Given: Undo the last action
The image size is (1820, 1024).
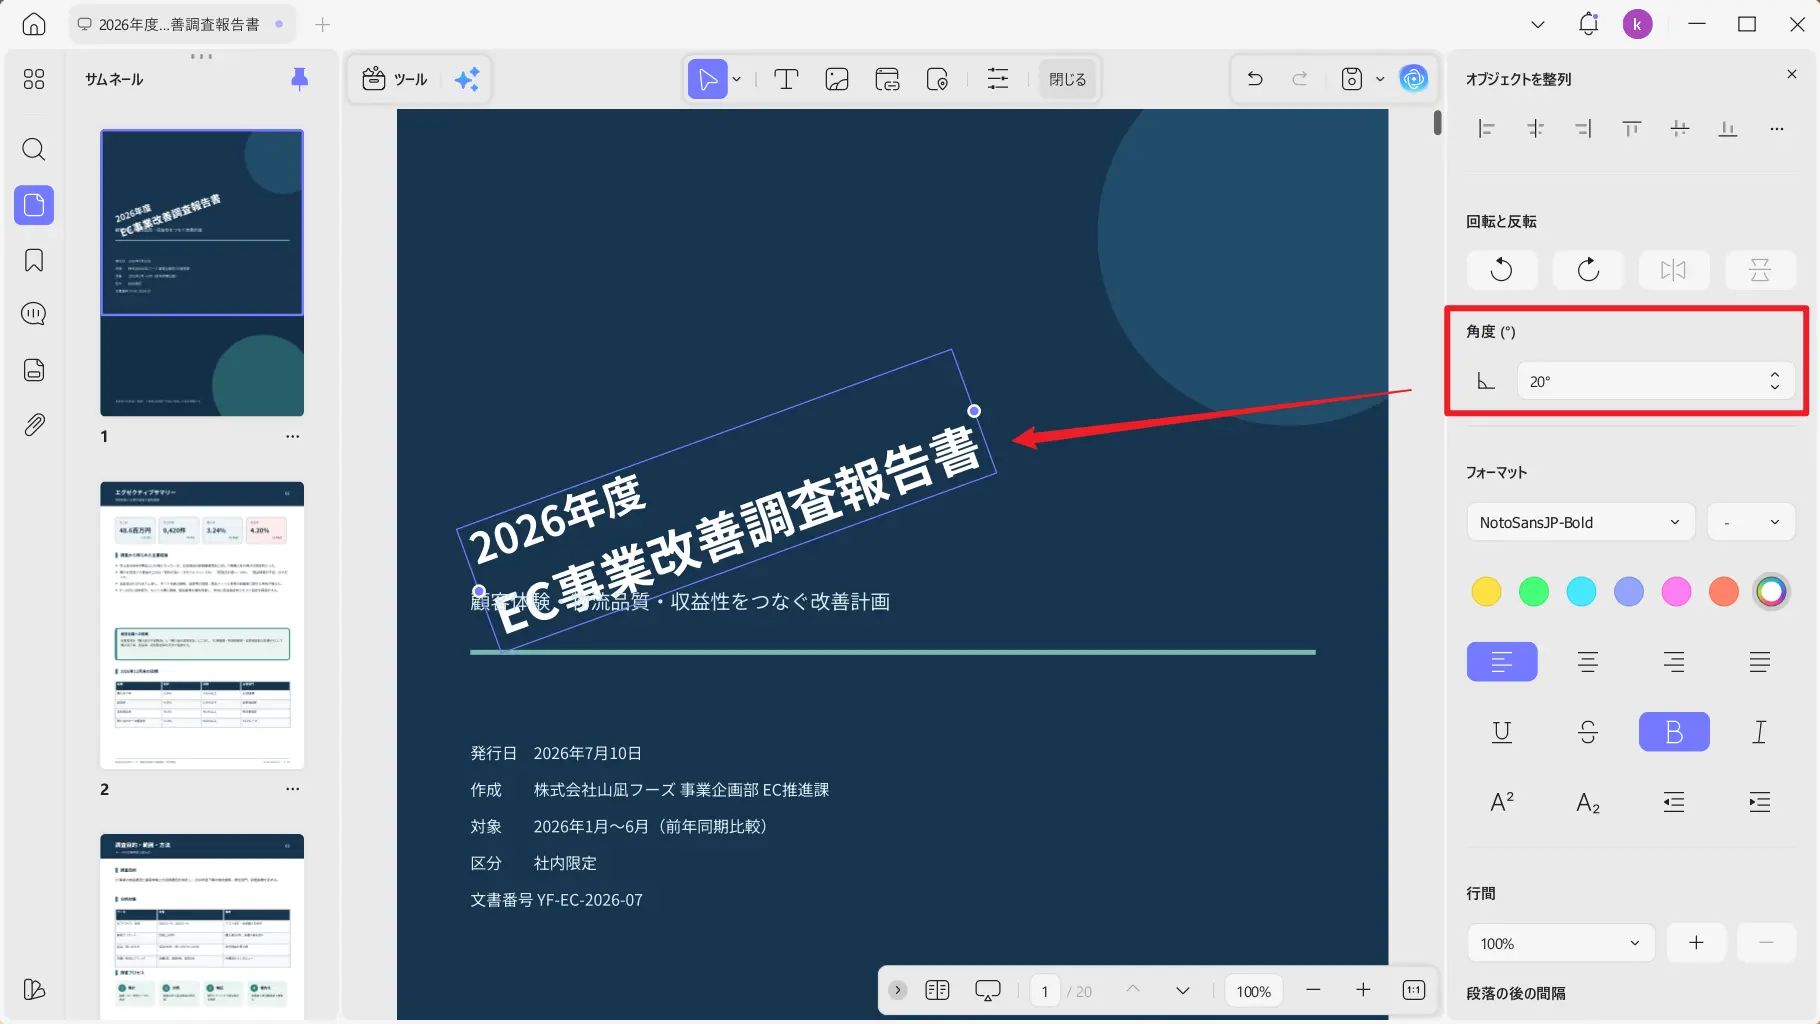Looking at the screenshot, I should [1255, 79].
